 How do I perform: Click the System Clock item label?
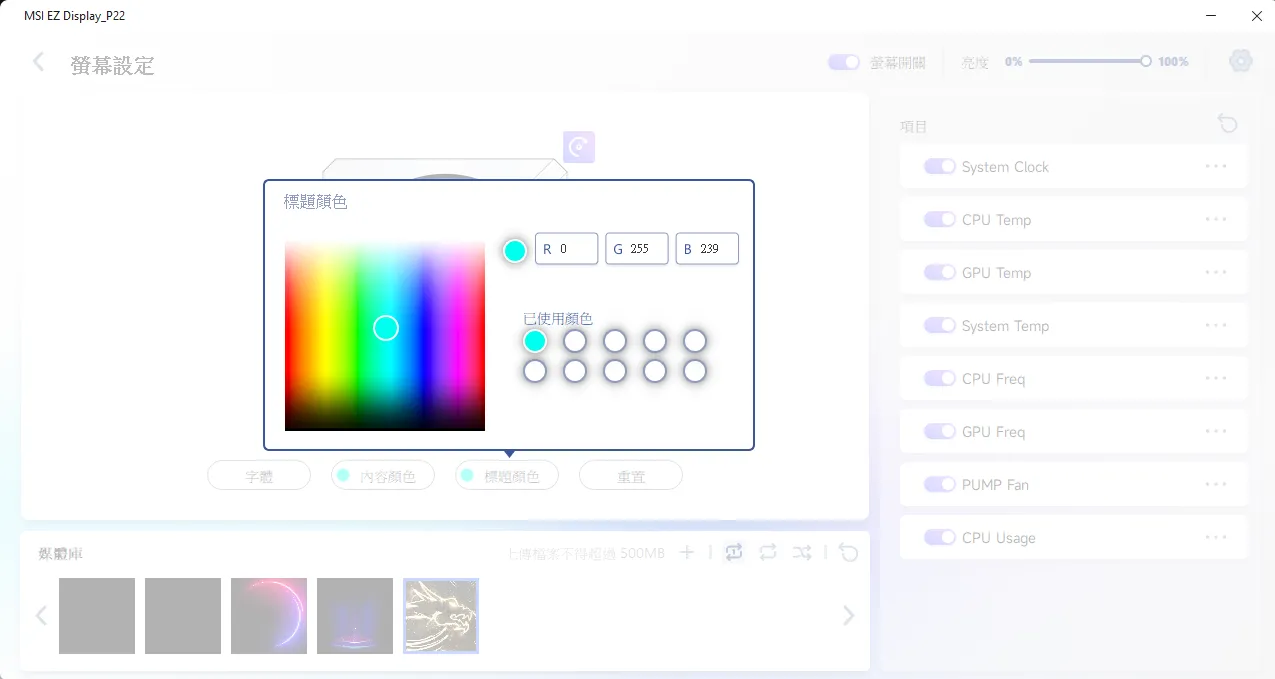click(x=1005, y=167)
